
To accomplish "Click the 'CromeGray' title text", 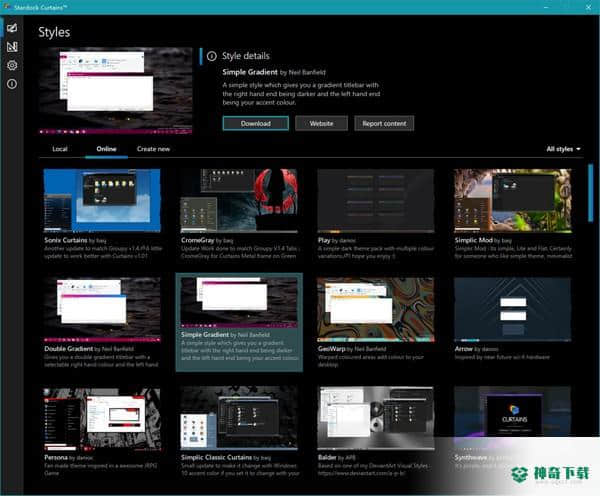I will [197, 240].
